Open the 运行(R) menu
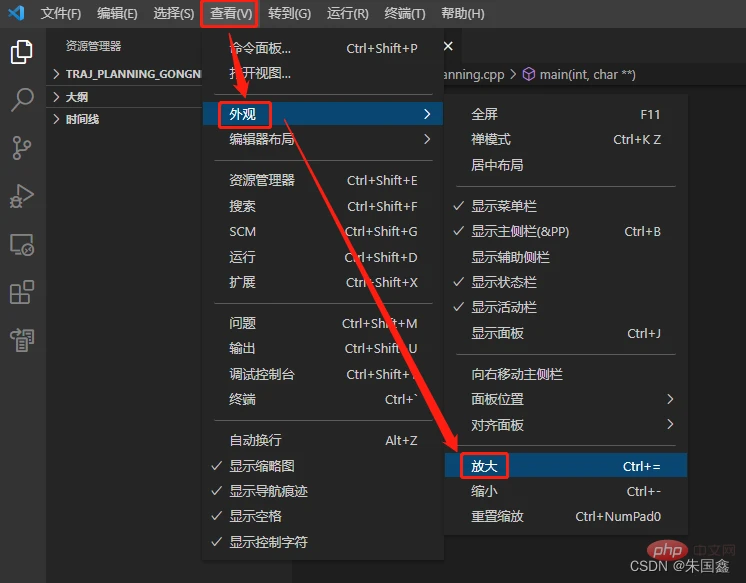Image resolution: width=746 pixels, height=583 pixels. point(348,13)
